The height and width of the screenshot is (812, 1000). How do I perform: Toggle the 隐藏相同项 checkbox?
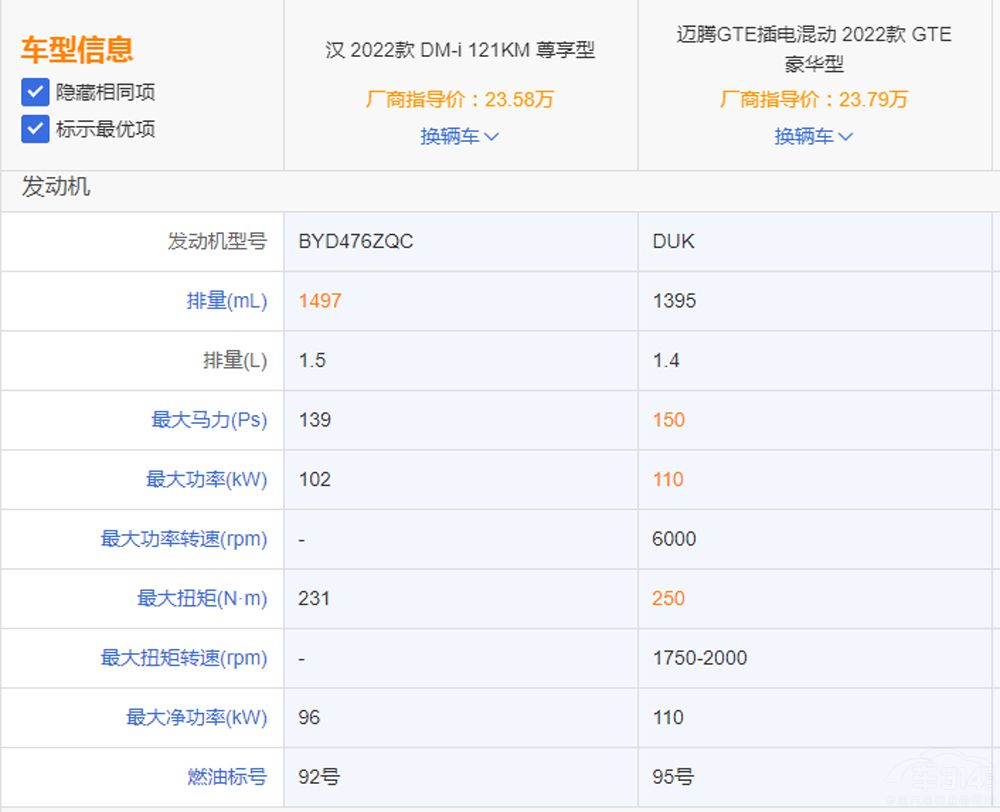pos(35,92)
